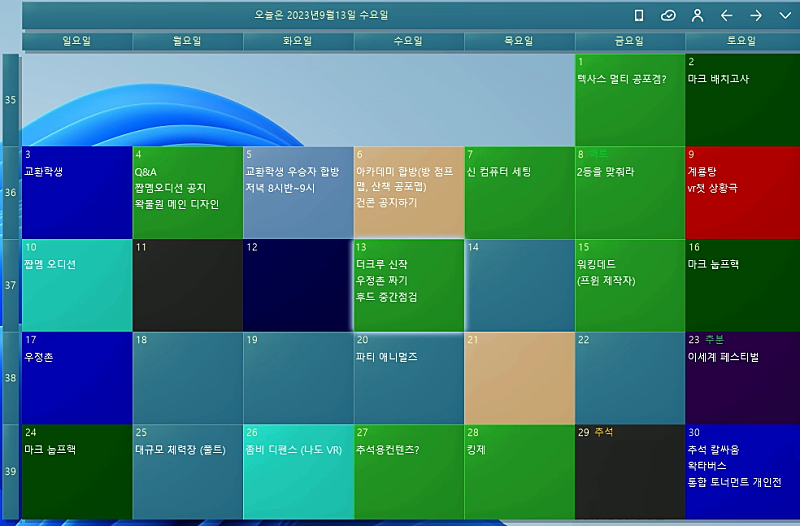Click 2등을 맞춰라 on day 8
Screen dimensions: 800x526
(x=606, y=172)
